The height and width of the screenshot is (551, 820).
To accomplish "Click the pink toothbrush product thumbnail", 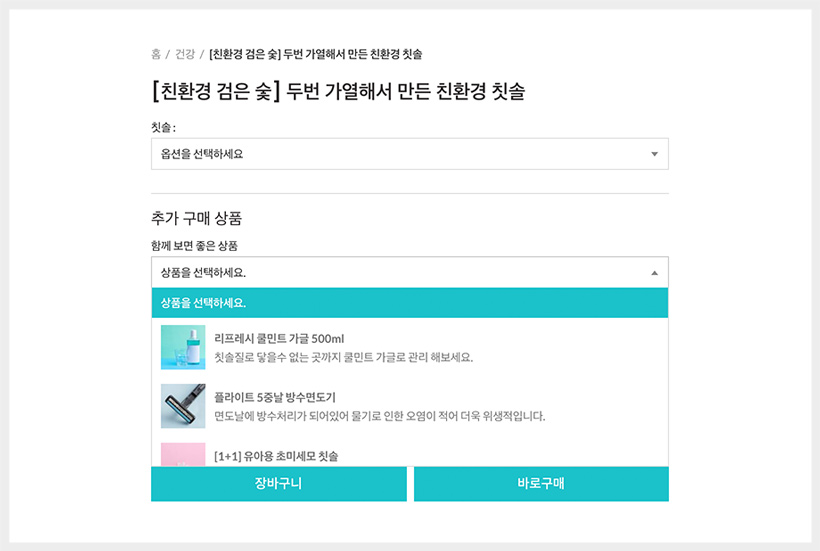I will [x=183, y=455].
